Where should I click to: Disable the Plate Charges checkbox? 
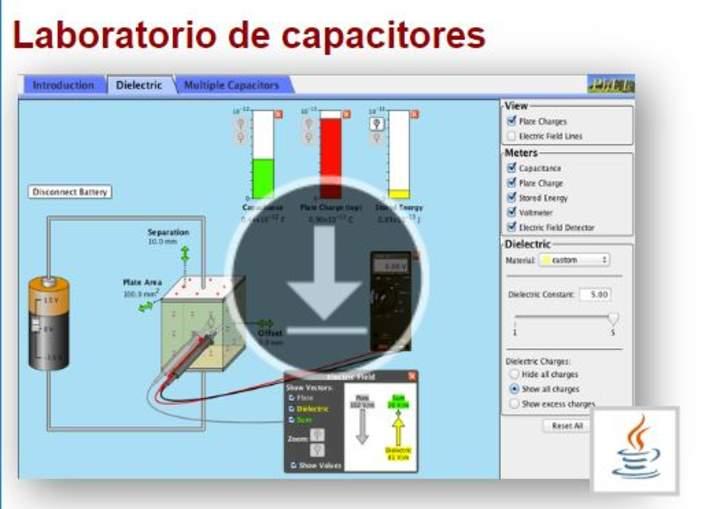(x=513, y=122)
